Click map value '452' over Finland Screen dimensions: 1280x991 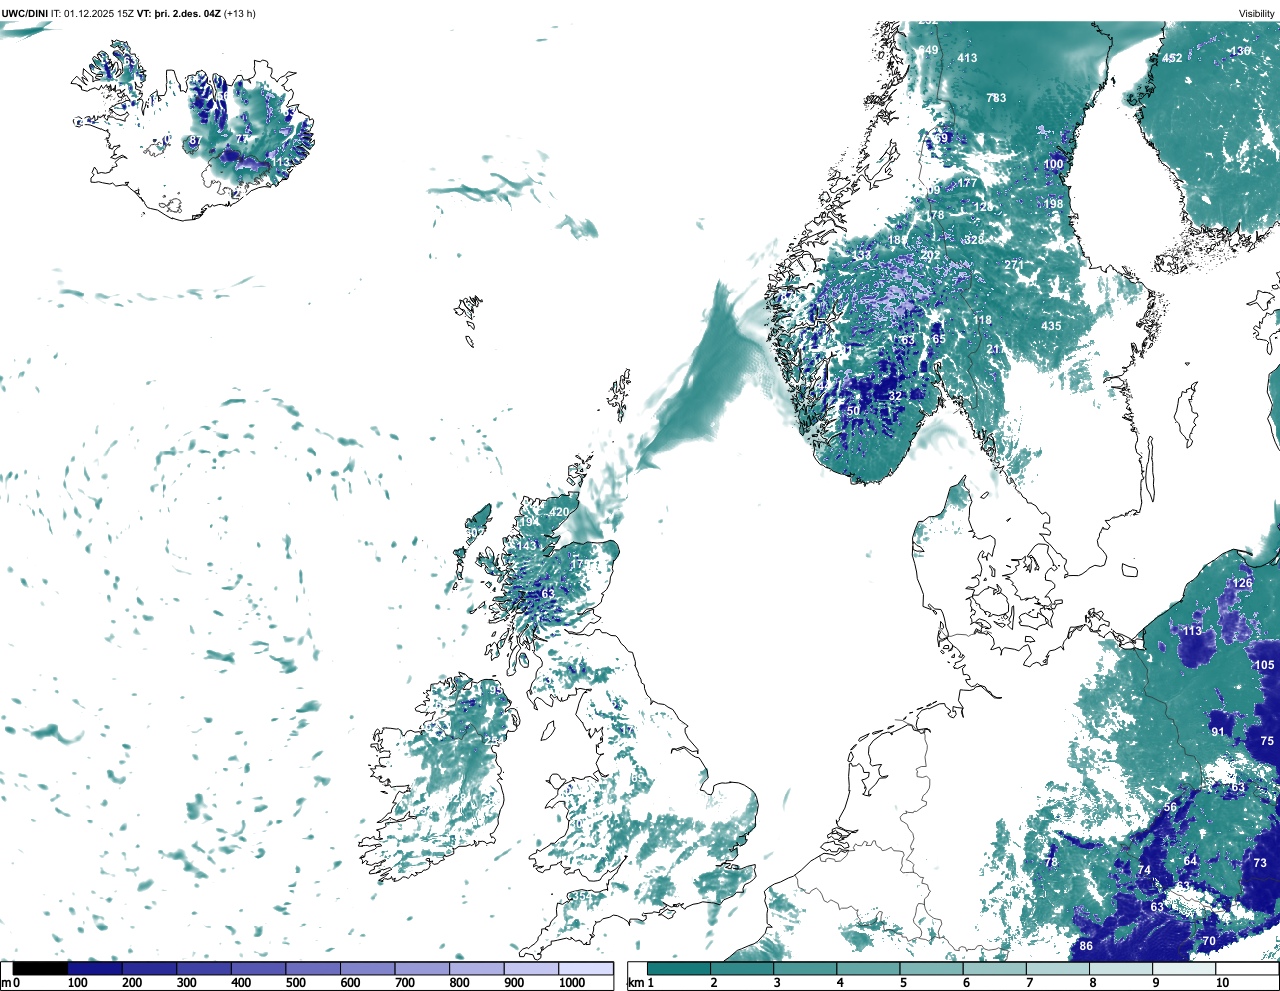click(x=1172, y=58)
